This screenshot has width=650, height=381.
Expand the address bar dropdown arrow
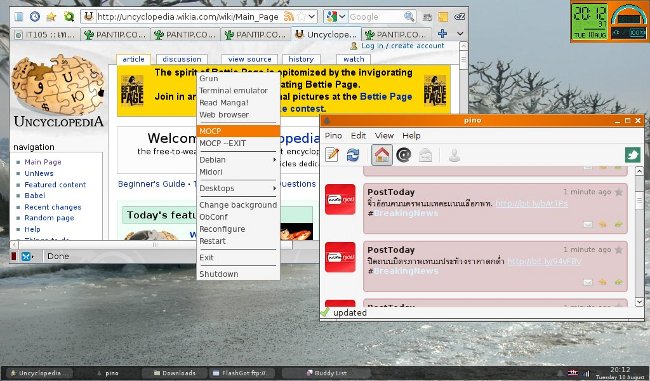click(312, 17)
